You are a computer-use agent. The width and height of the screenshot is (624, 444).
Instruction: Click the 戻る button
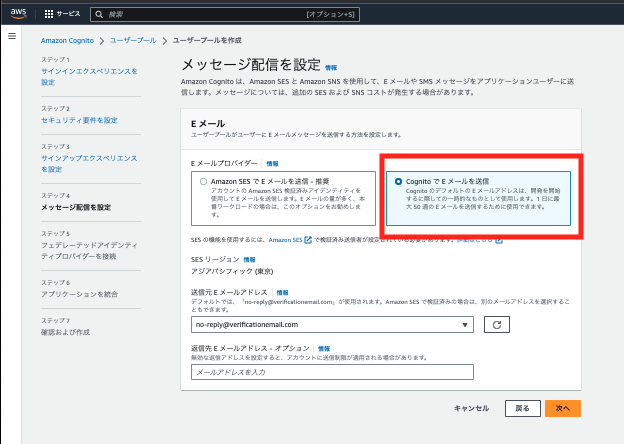pos(523,408)
